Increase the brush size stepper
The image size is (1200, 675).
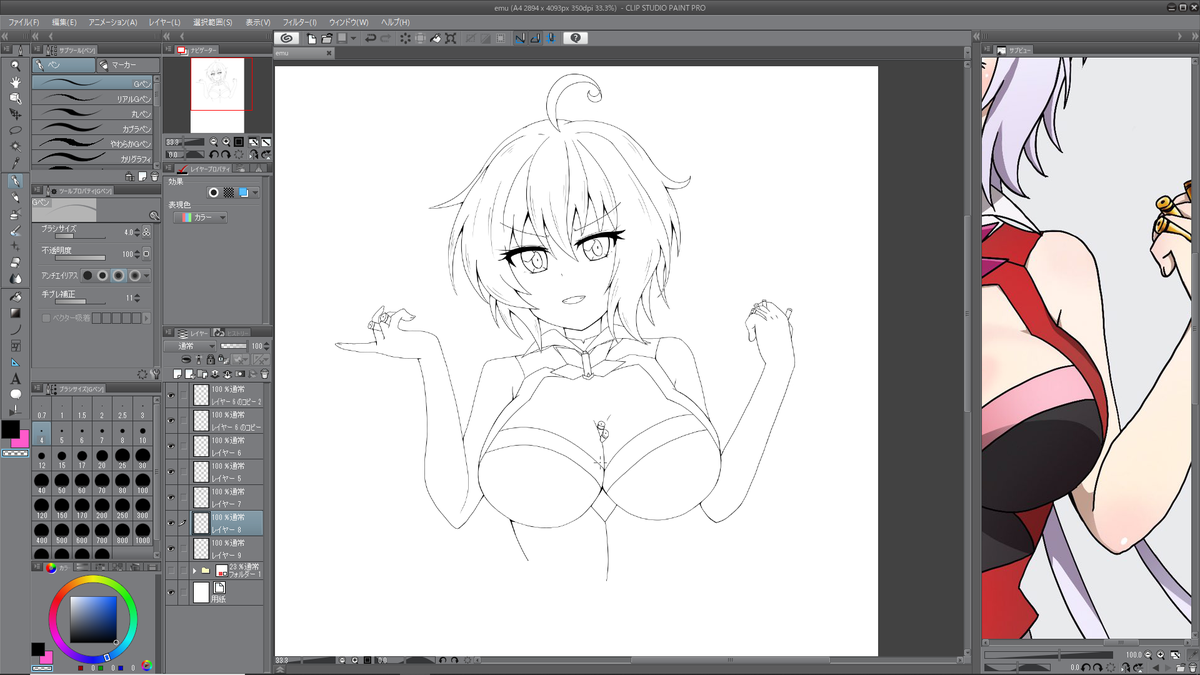[135, 231]
